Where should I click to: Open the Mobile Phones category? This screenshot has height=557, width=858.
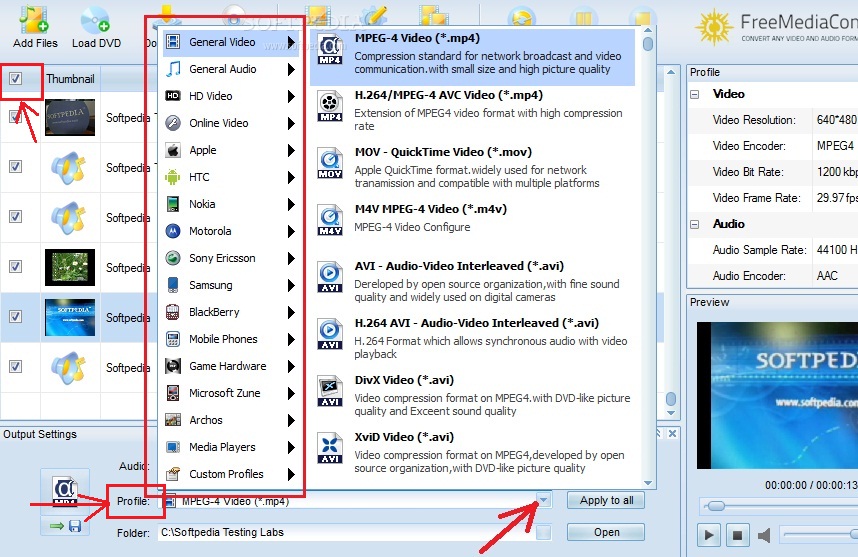[231, 339]
